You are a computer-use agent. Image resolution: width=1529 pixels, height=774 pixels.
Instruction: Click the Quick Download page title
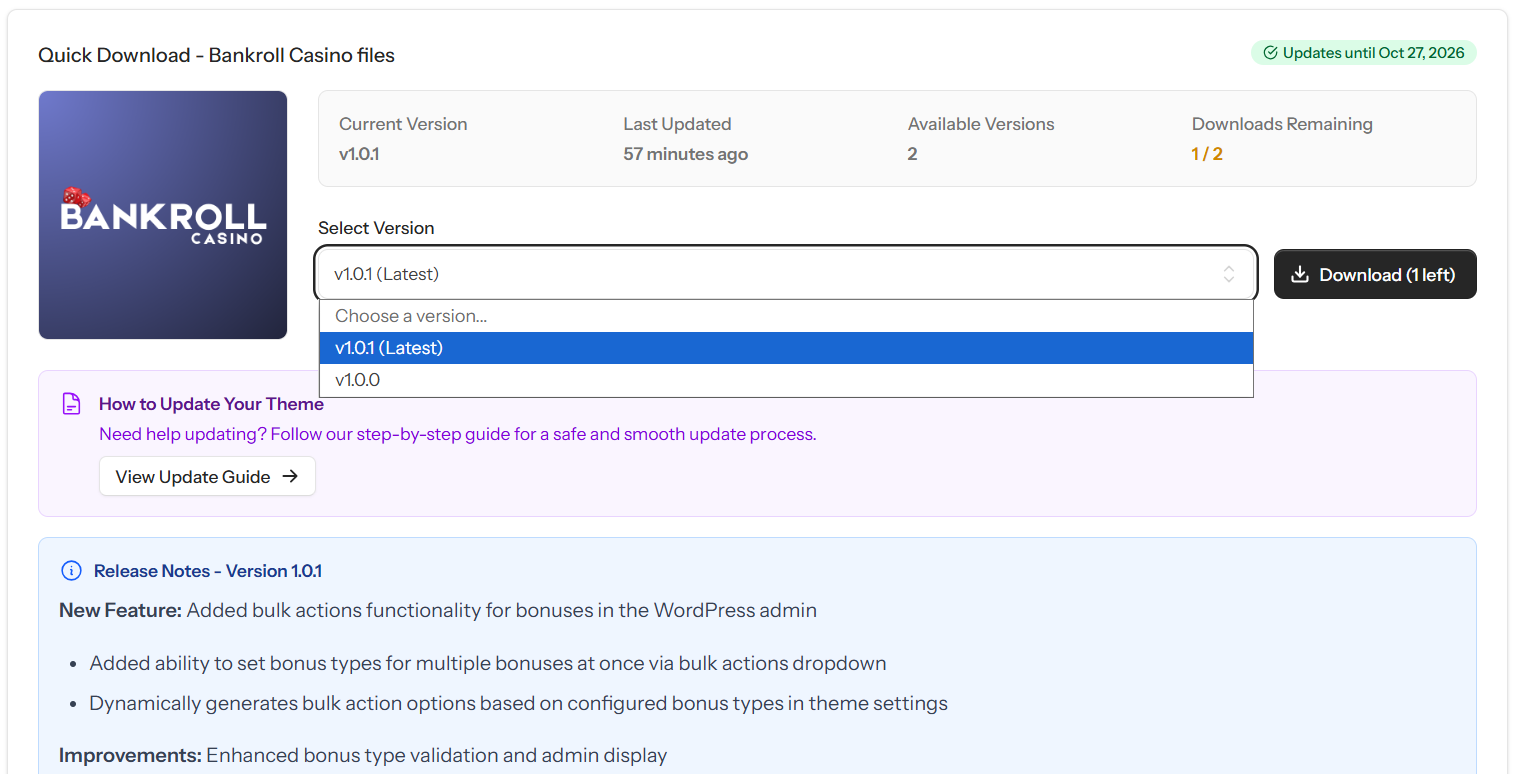(216, 55)
